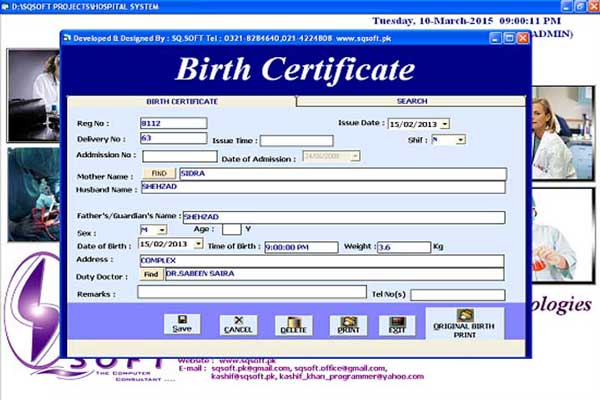Maximize the Birth Certificate dialog window
Screen dimensions: 600x400
tap(508, 38)
